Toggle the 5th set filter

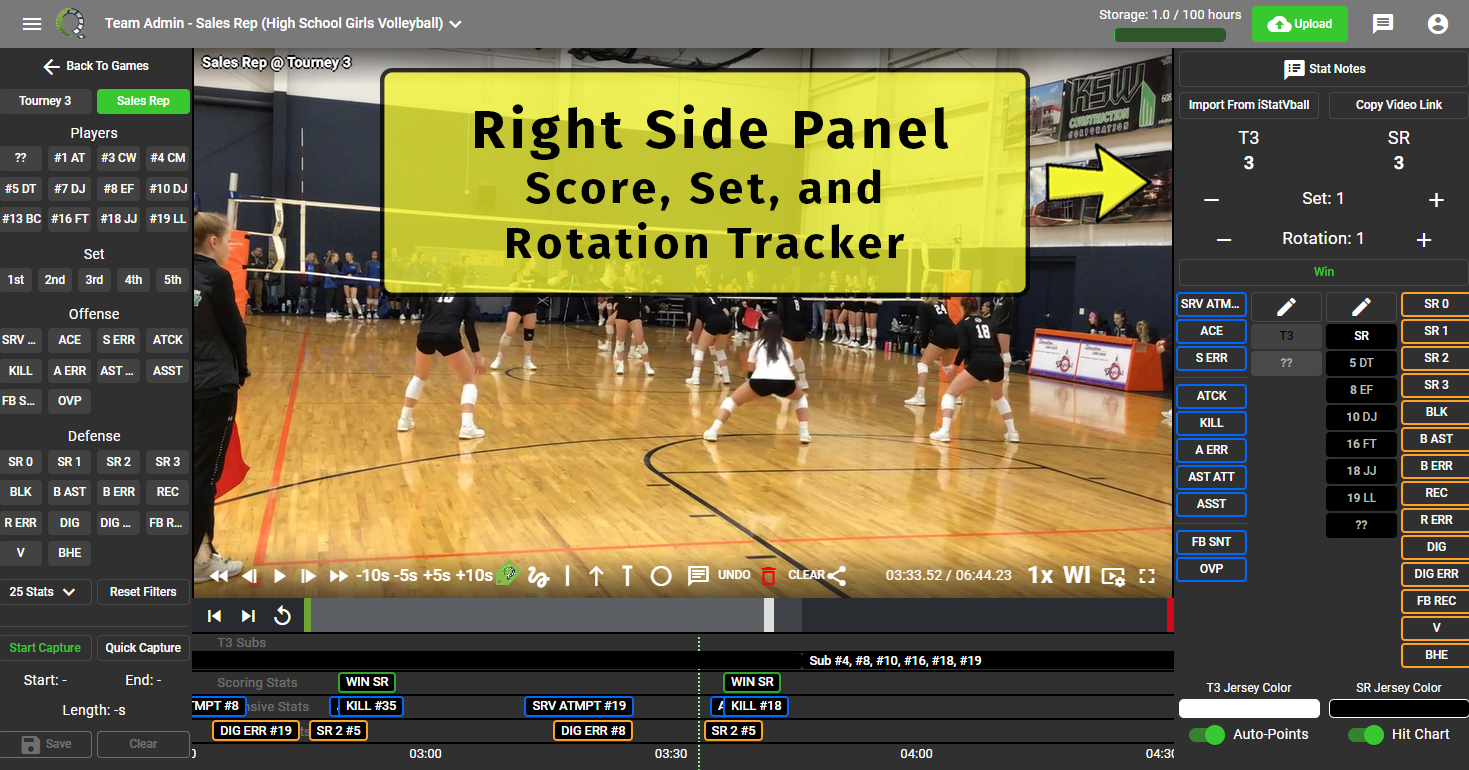pyautogui.click(x=173, y=280)
